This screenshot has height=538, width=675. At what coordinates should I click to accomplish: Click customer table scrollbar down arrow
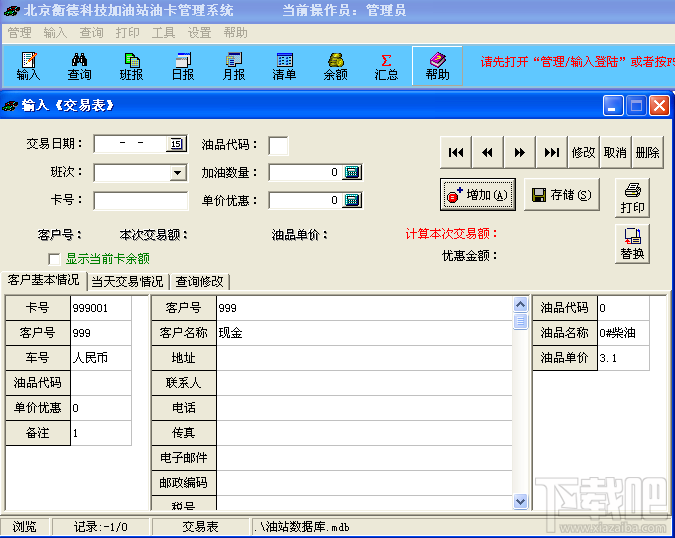[520, 501]
